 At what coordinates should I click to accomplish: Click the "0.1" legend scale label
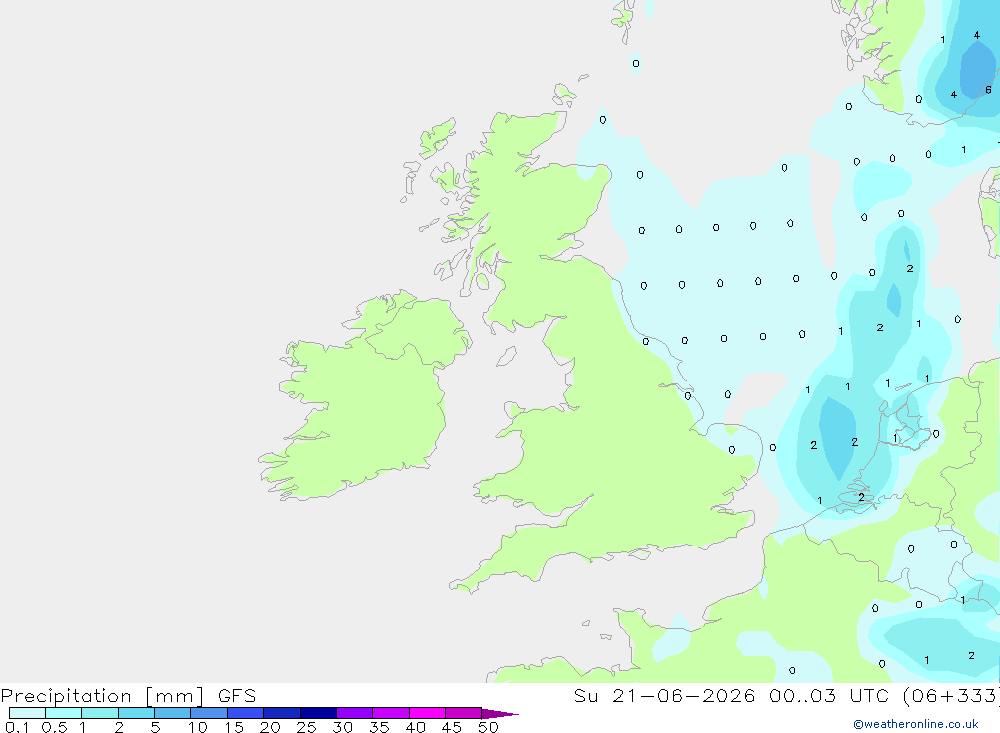point(17,727)
